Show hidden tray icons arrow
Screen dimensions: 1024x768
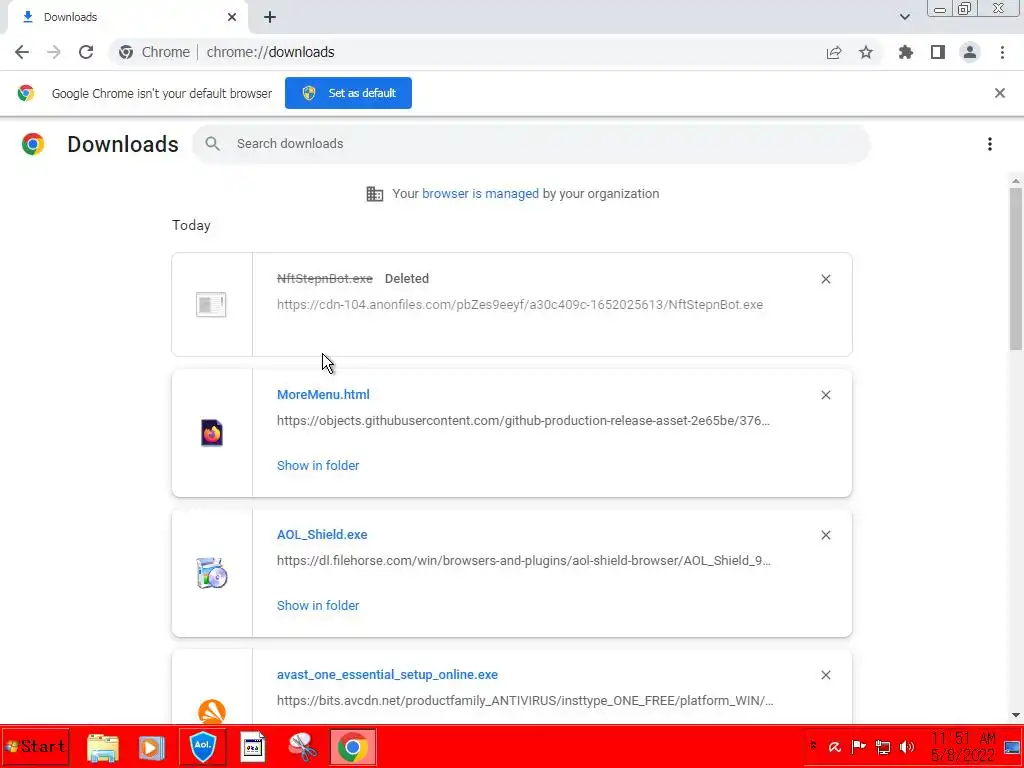pyautogui.click(x=813, y=746)
